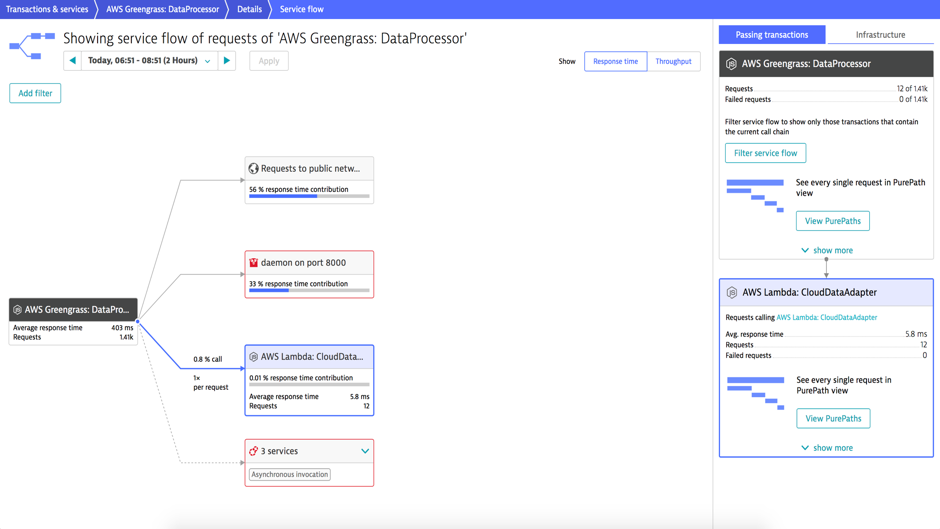940x529 pixels.
Task: Click the 1x per request label
Action: 210,383
